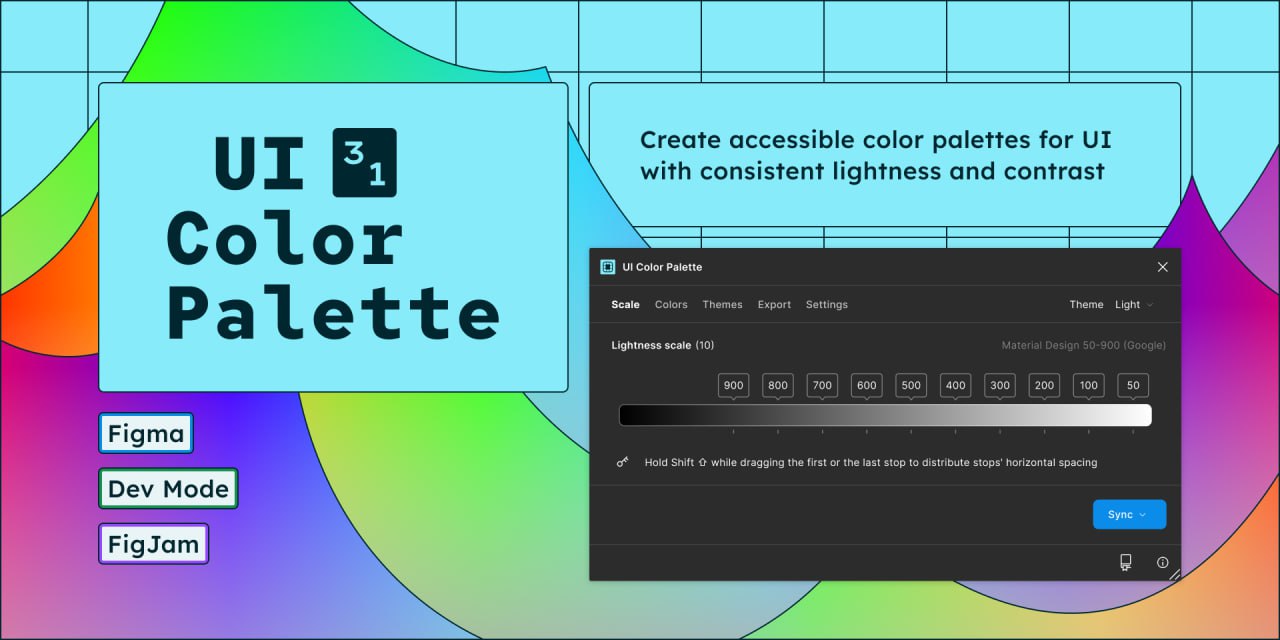Screen dimensions: 1280x640
Task: Click the Material Design 50-900 (Google) preset label
Action: point(1083,345)
